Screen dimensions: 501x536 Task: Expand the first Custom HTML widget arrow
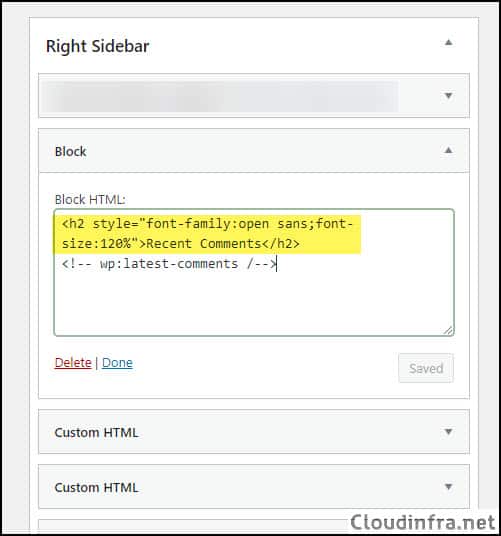[448, 431]
